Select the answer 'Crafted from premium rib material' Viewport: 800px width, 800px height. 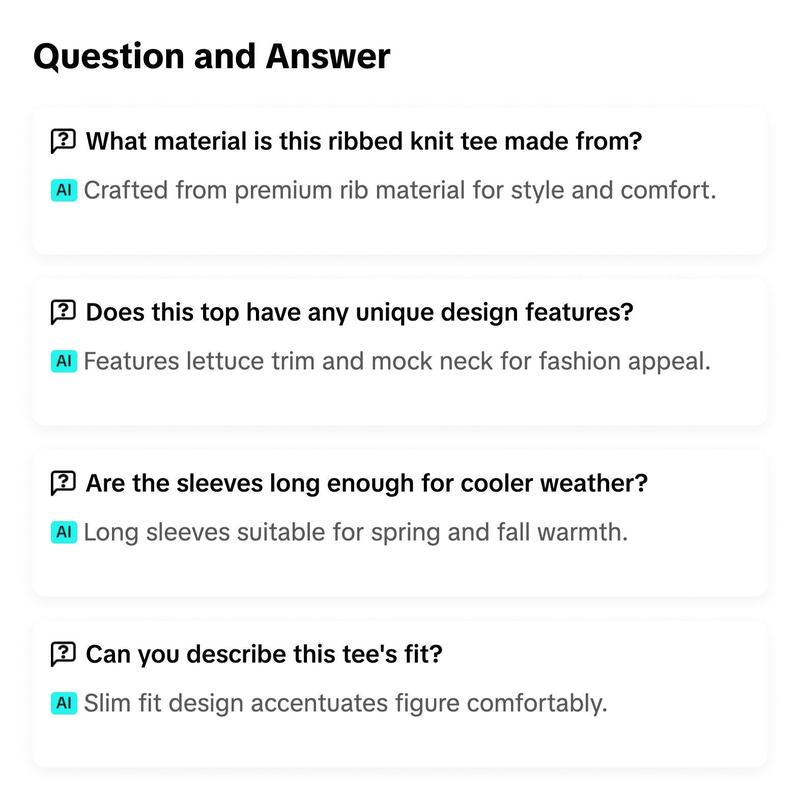[400, 190]
